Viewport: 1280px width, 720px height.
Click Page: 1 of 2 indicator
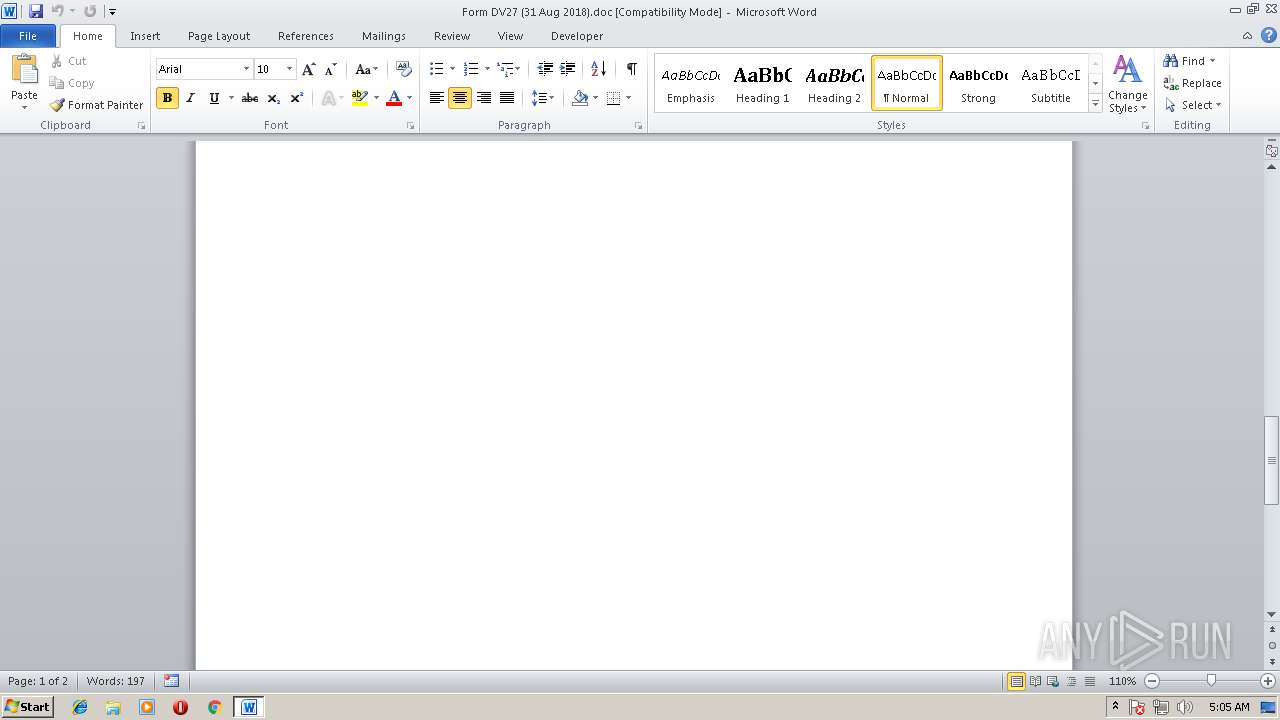coord(38,681)
